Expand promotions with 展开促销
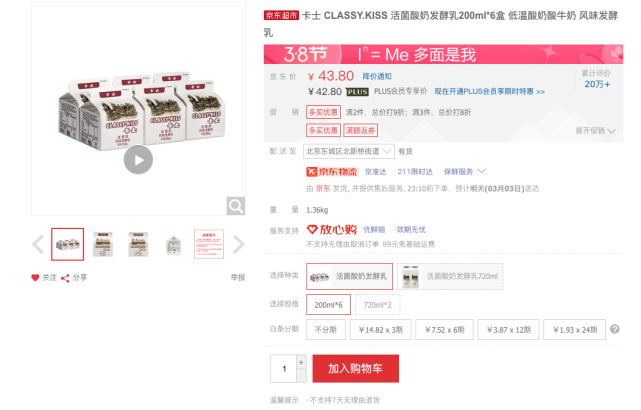641x410 pixels. 595,131
